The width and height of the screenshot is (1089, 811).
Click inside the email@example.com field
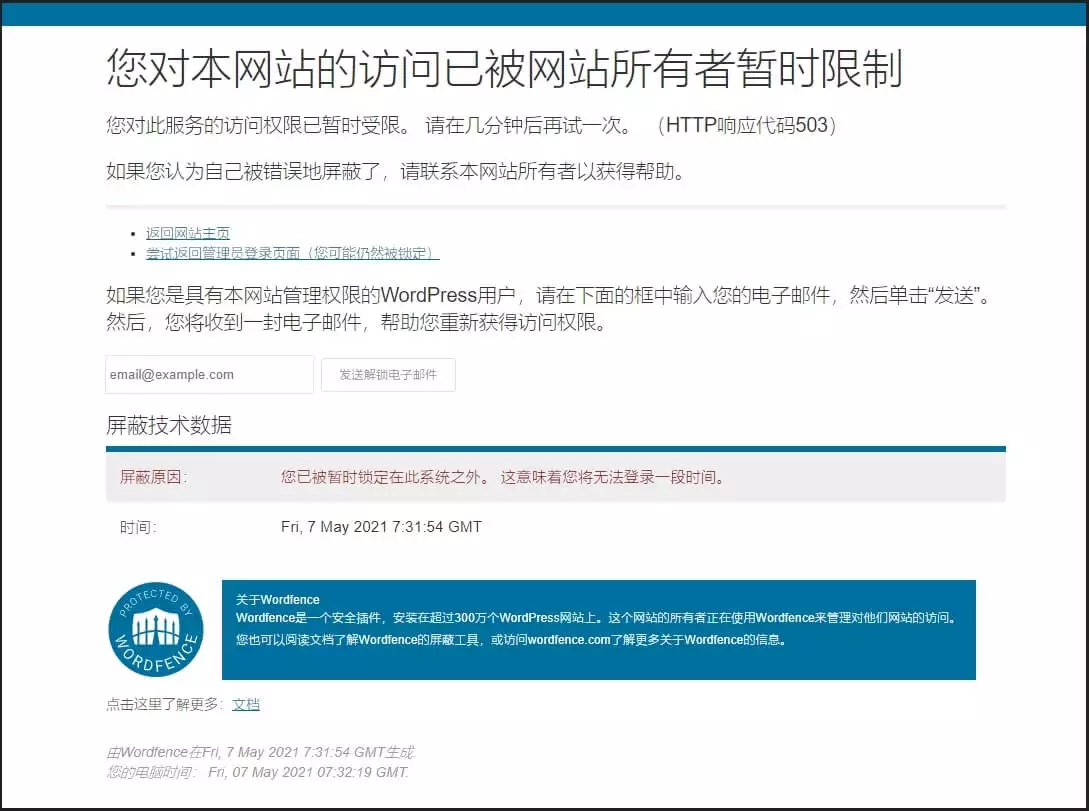(x=209, y=374)
